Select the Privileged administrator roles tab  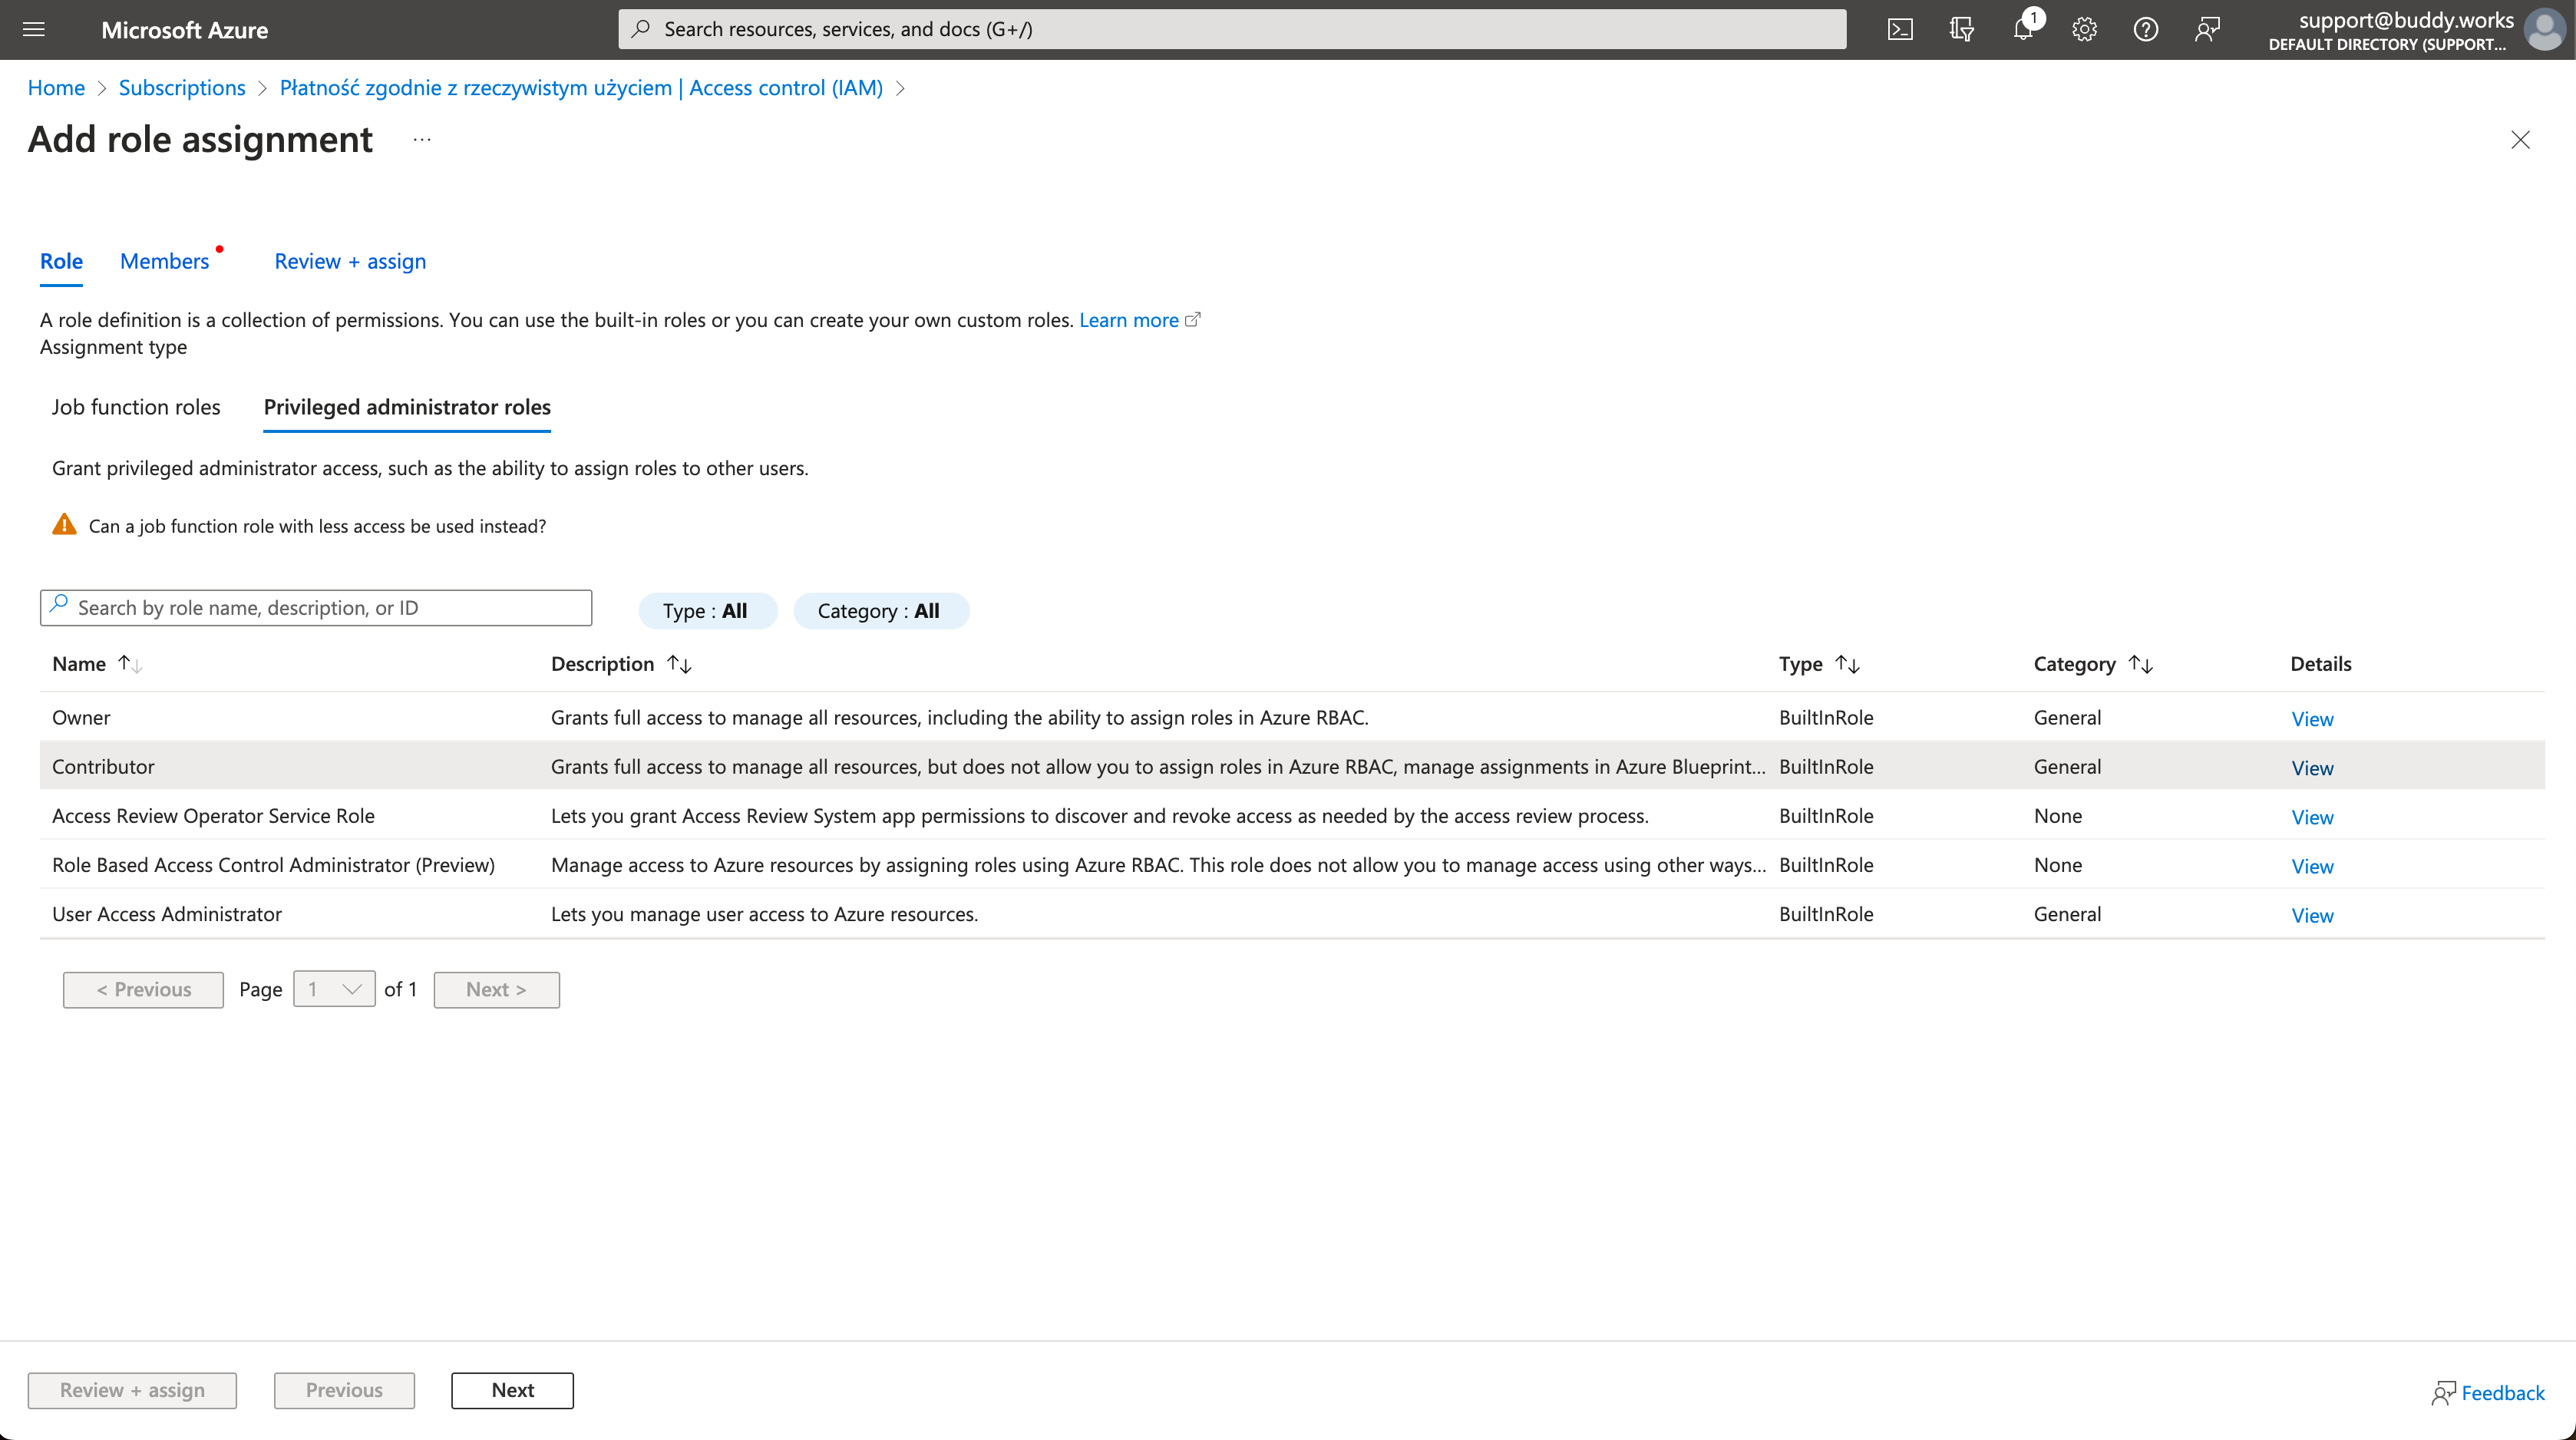pyautogui.click(x=407, y=407)
